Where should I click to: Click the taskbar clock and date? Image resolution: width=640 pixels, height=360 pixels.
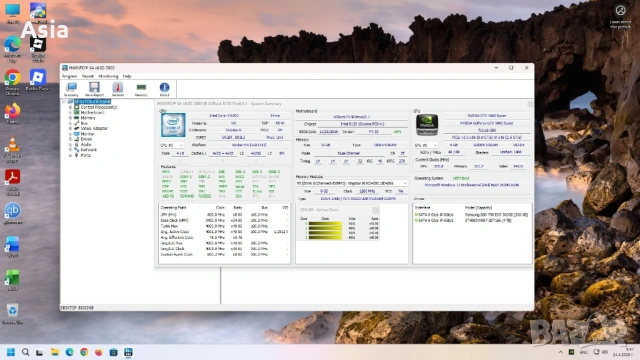click(x=623, y=352)
